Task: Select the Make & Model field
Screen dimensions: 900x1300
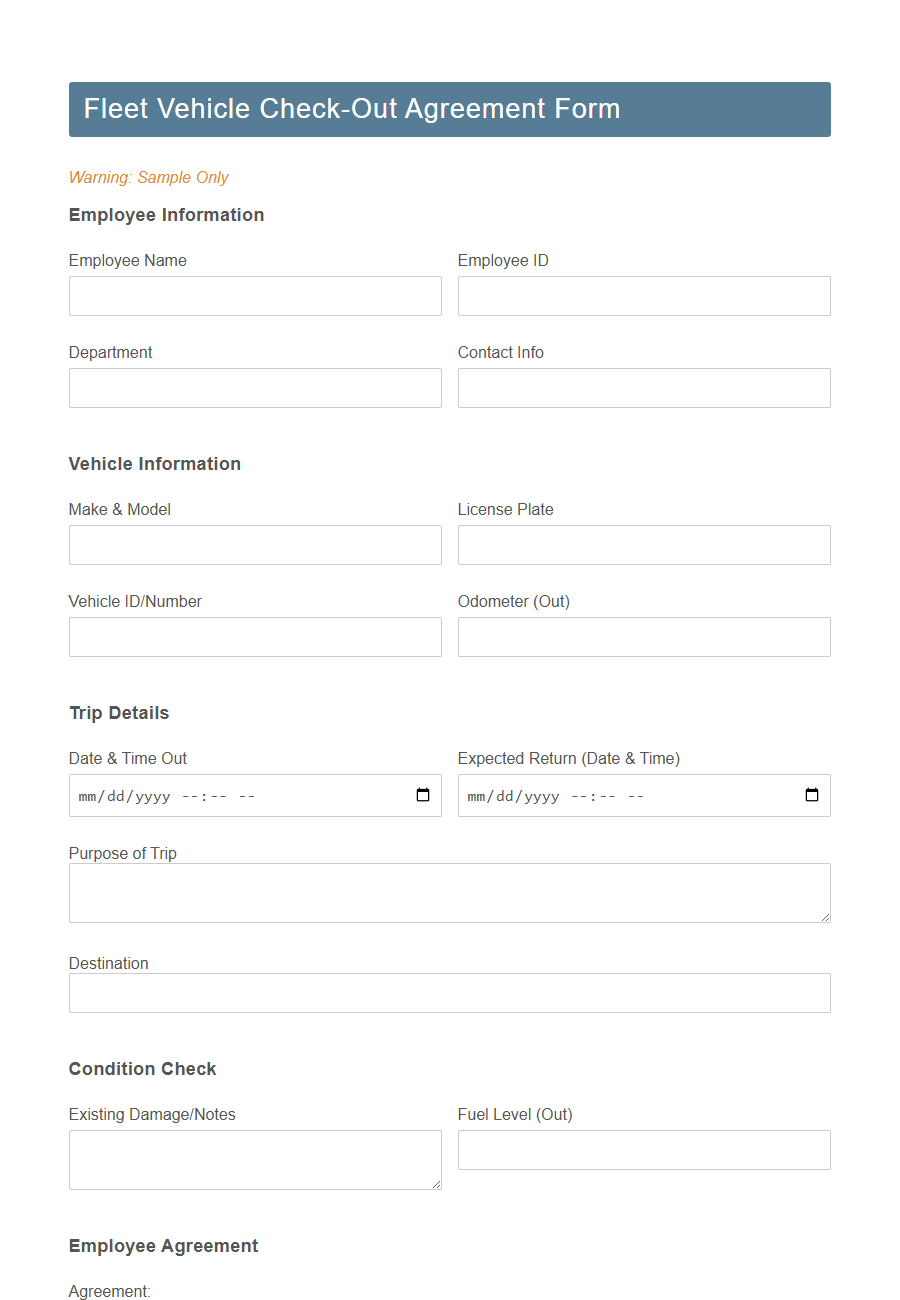Action: point(255,545)
